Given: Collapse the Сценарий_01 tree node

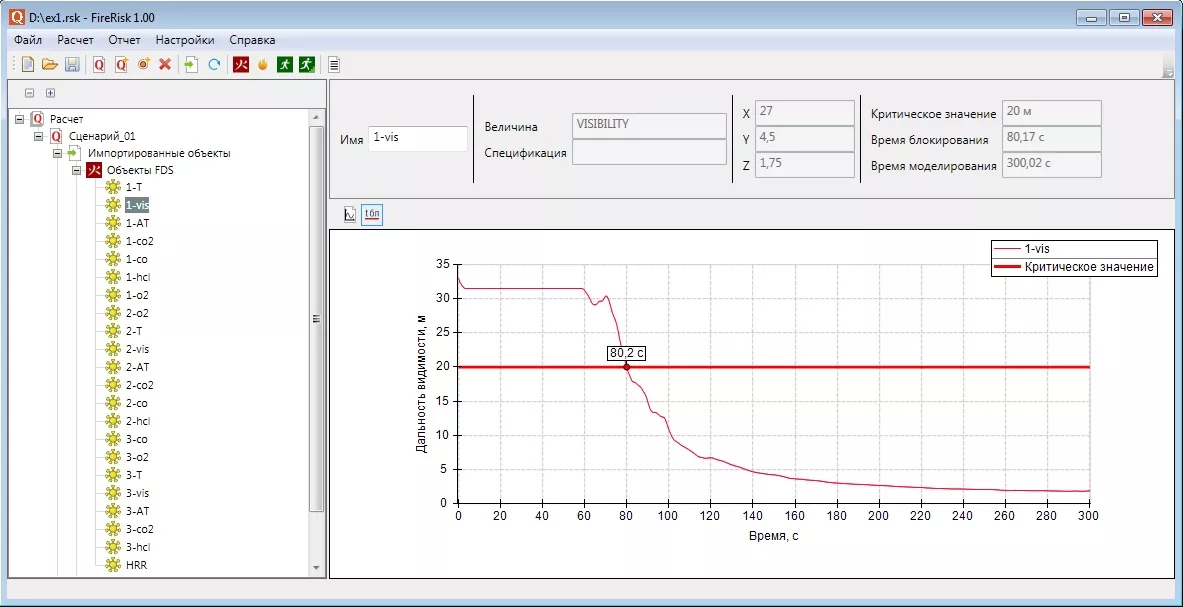Looking at the screenshot, I should pyautogui.click(x=39, y=136).
